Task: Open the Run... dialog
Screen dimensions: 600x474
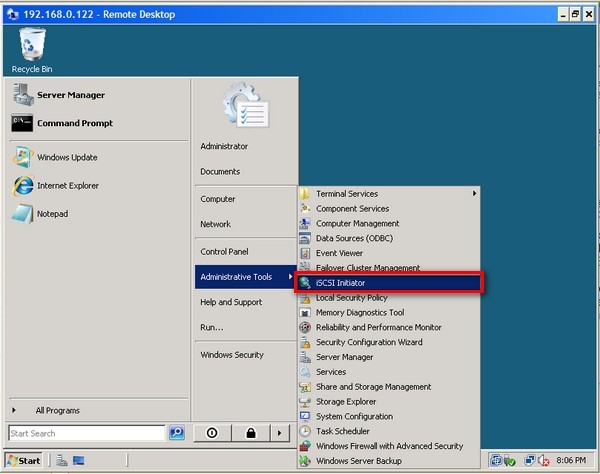Action: (212, 327)
